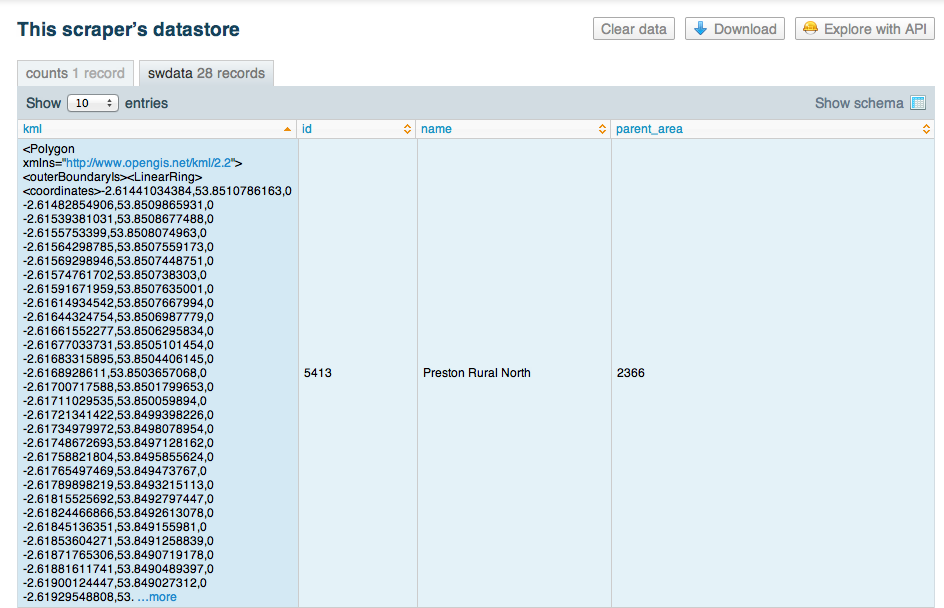Click the kml column sort arrow

click(x=288, y=129)
